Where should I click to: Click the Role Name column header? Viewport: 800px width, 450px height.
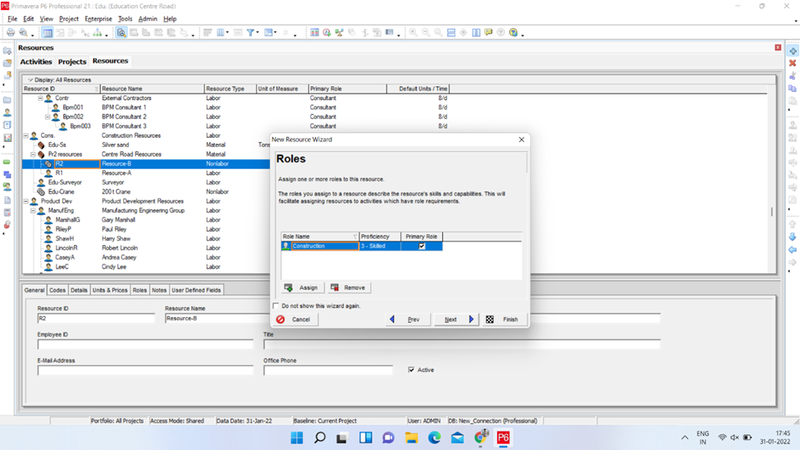click(320, 237)
